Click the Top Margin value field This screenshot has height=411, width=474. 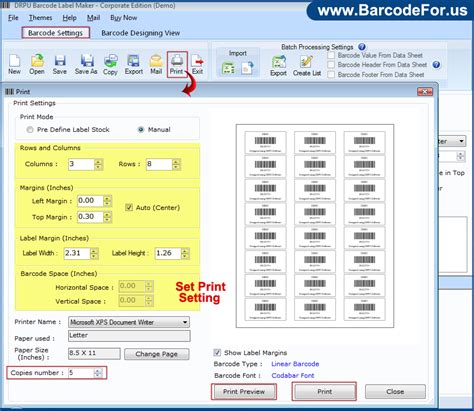click(90, 217)
